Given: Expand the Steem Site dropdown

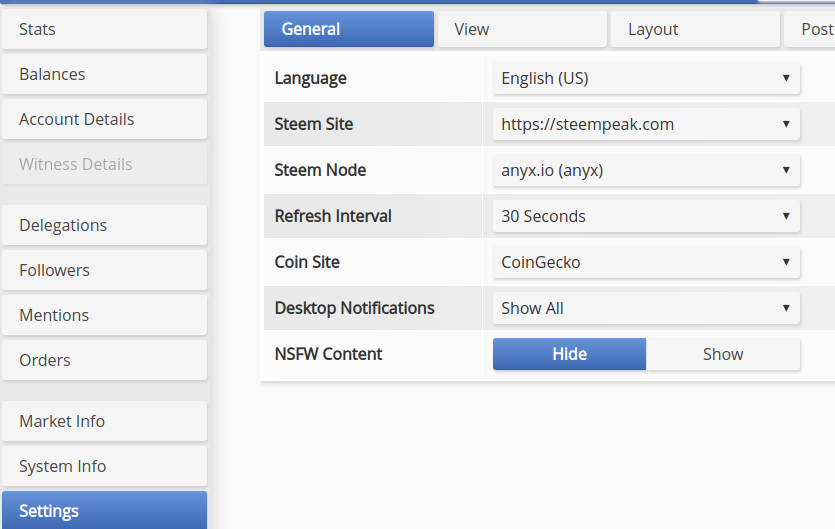Looking at the screenshot, I should coord(646,124).
